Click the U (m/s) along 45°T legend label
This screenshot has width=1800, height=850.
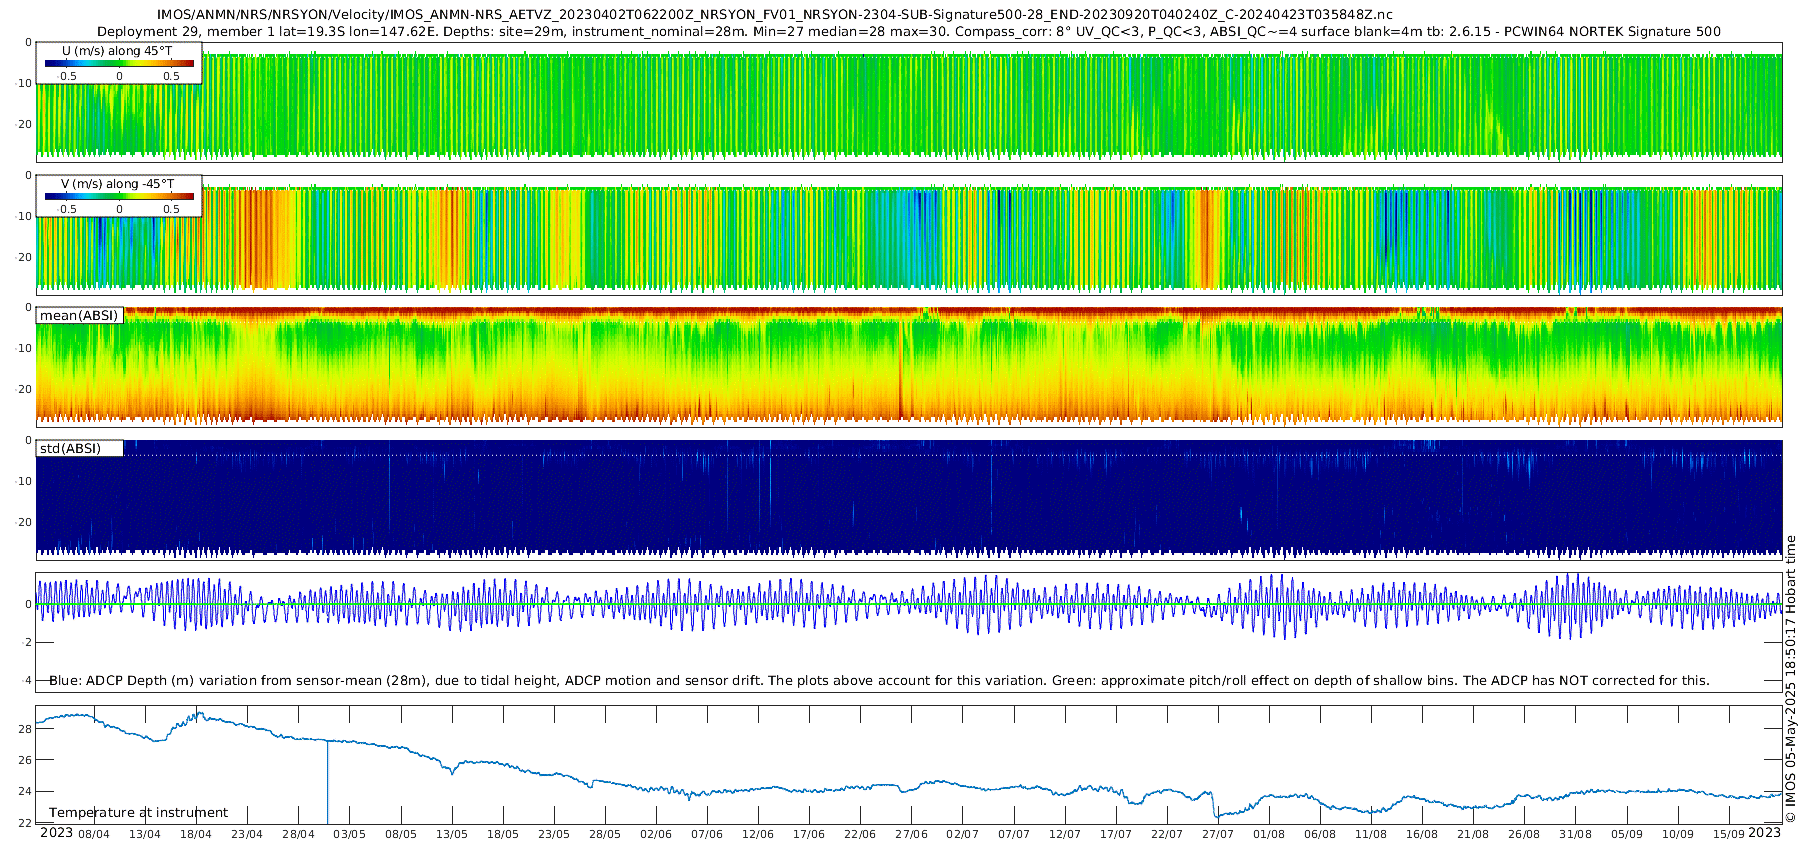(117, 51)
